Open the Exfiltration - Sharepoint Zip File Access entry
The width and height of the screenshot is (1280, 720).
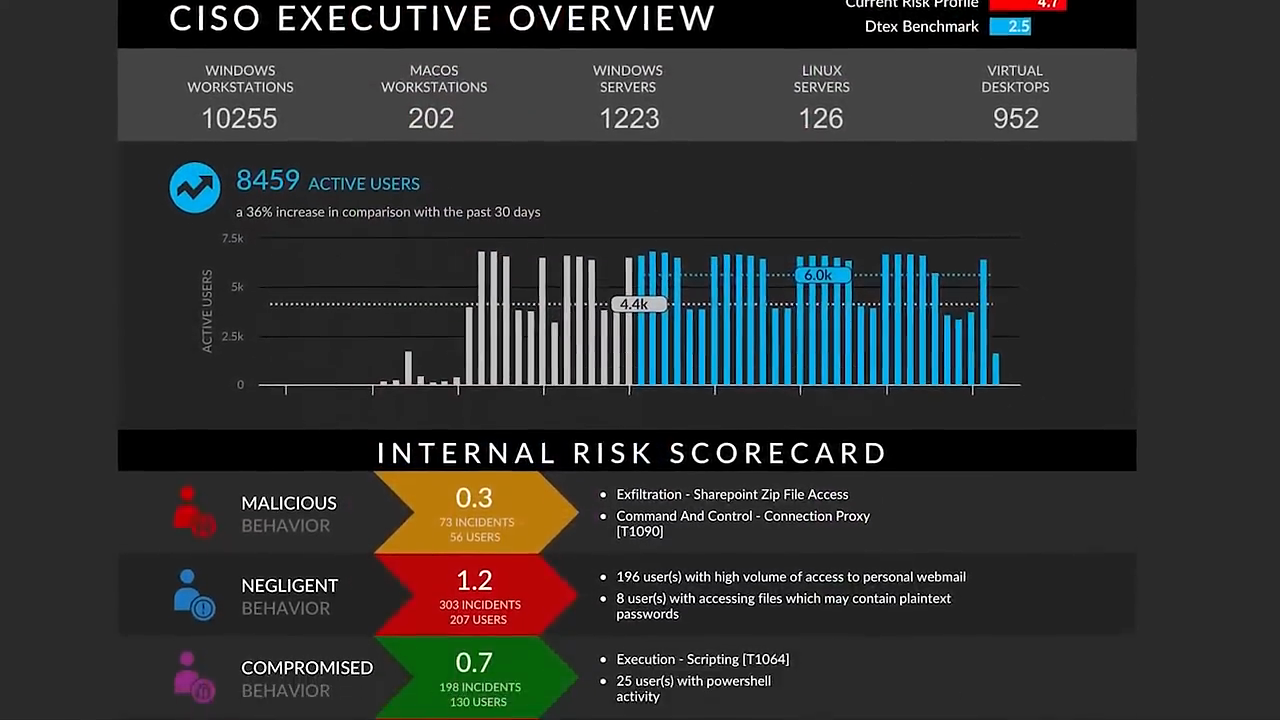[x=732, y=494]
